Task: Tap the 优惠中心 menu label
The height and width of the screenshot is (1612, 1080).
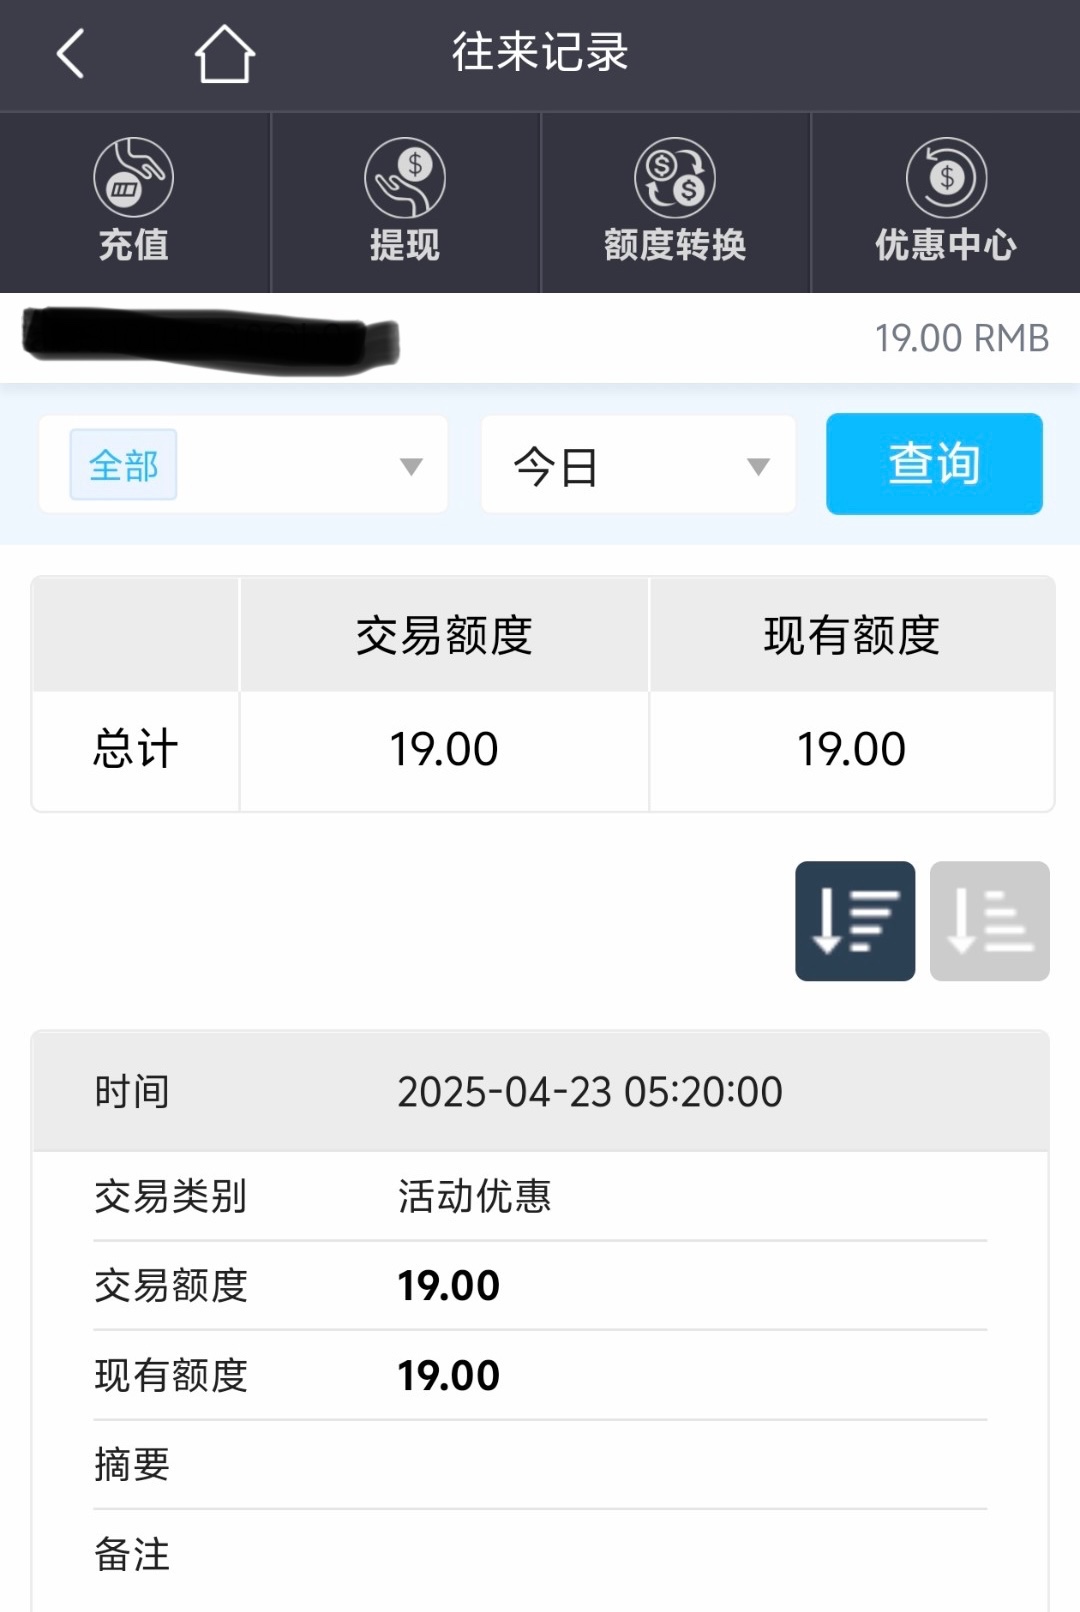Action: point(946,245)
